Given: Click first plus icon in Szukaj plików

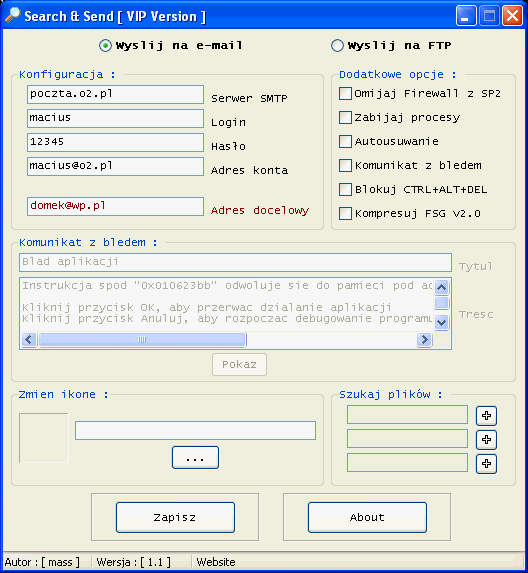Looking at the screenshot, I should point(486,415).
